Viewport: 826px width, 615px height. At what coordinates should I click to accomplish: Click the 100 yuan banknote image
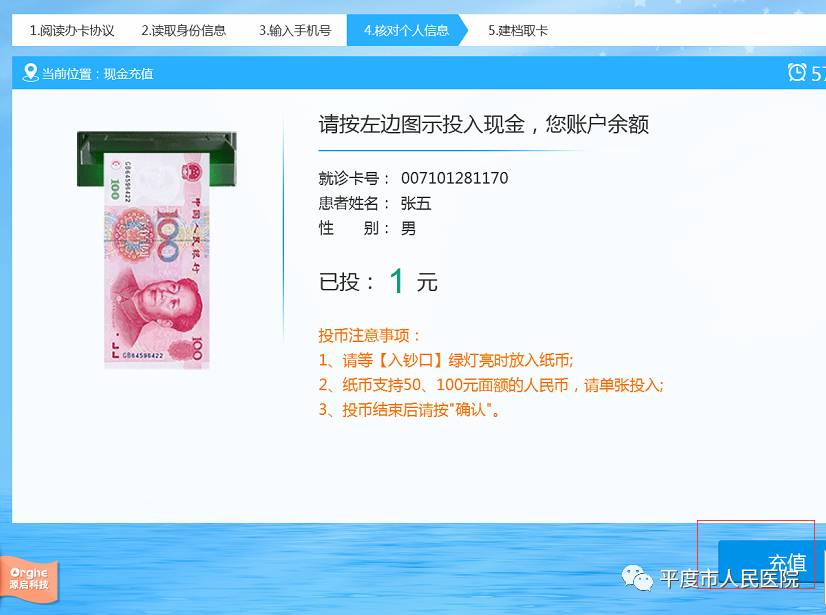[x=156, y=260]
